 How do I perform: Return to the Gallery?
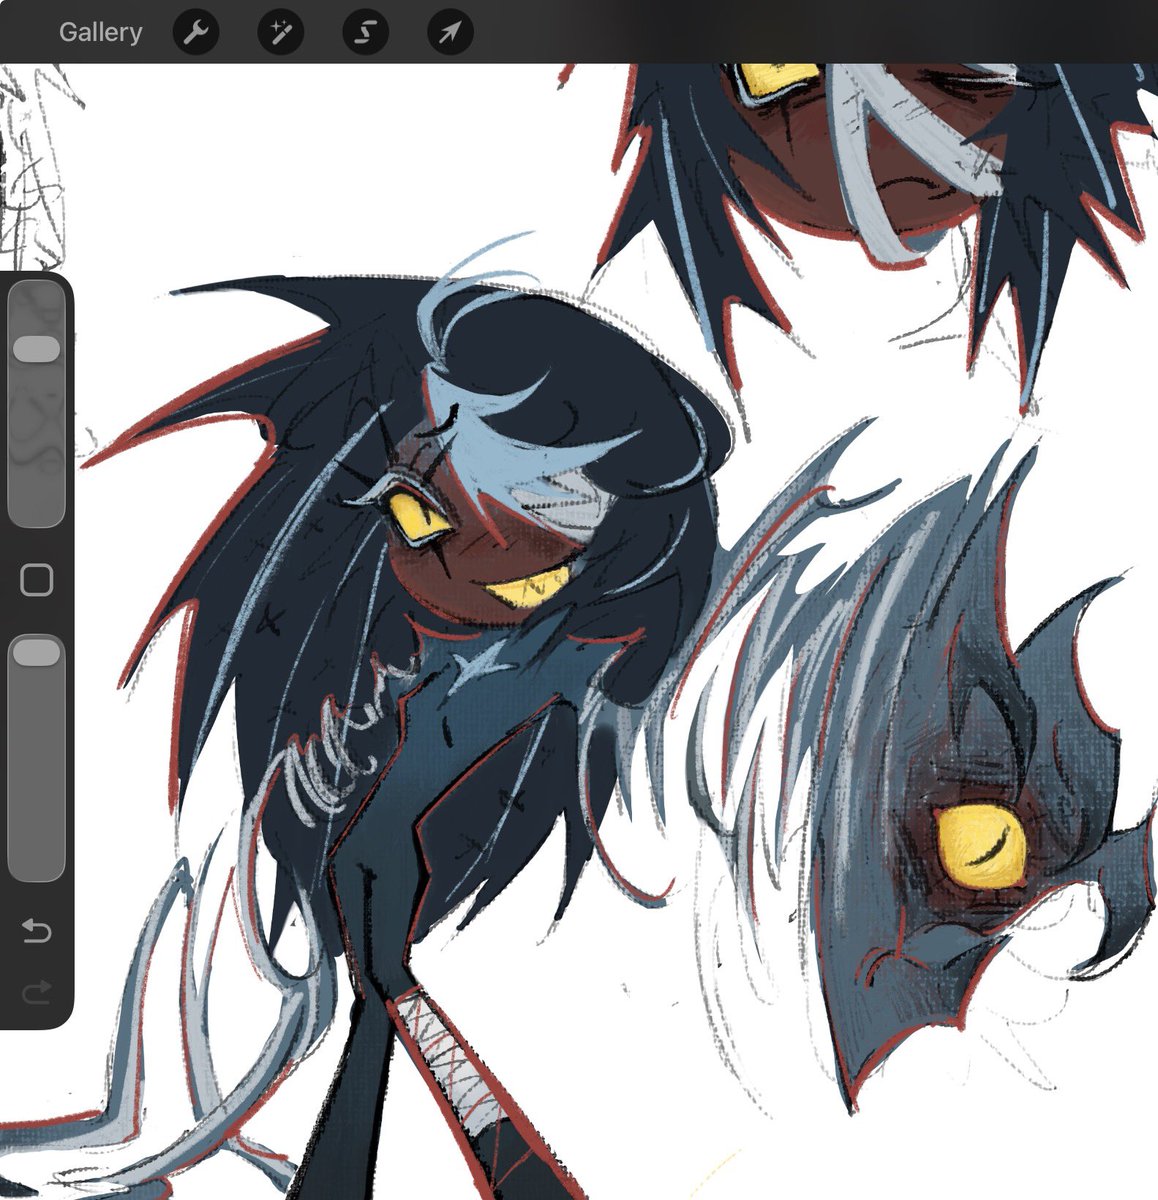pyautogui.click(x=100, y=32)
